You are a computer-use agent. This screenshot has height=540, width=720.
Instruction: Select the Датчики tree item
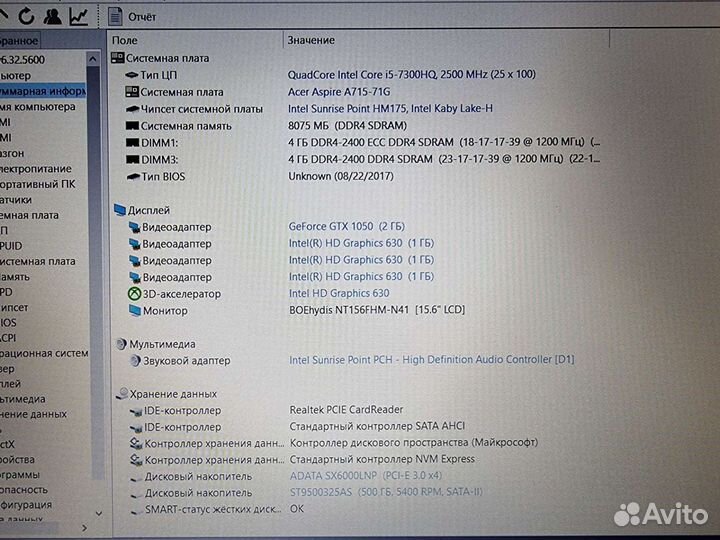point(16,200)
